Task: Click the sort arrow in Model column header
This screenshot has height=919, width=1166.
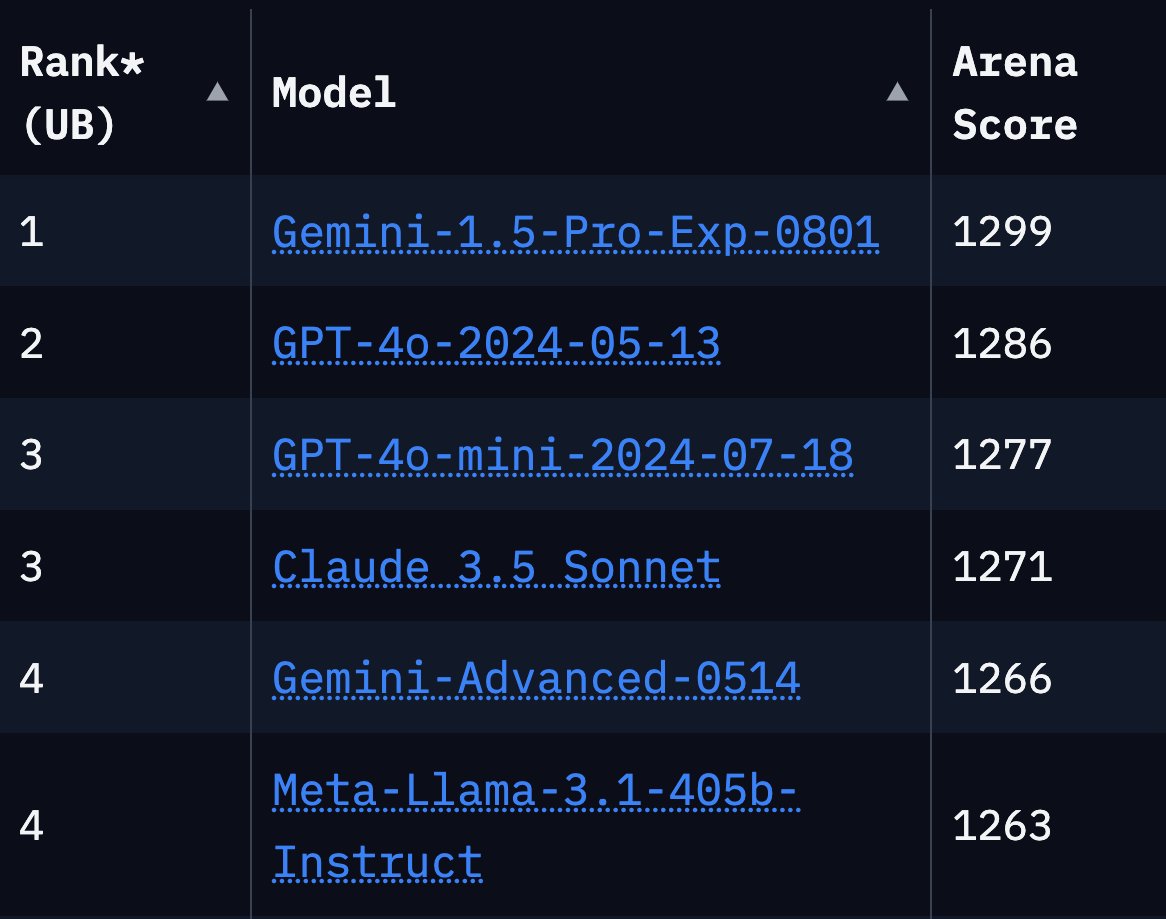Action: (897, 93)
